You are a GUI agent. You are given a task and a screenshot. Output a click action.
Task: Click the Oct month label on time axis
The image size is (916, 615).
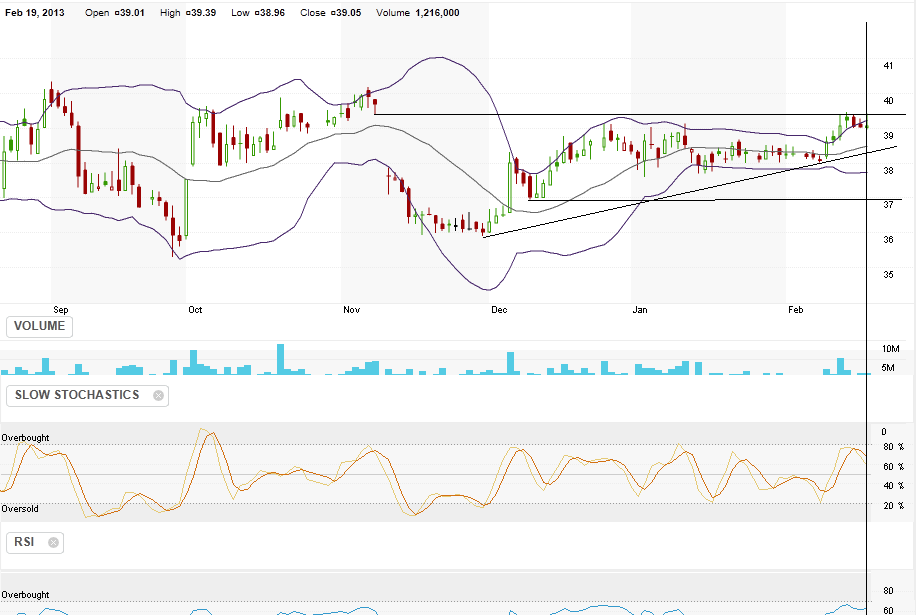coord(195,310)
